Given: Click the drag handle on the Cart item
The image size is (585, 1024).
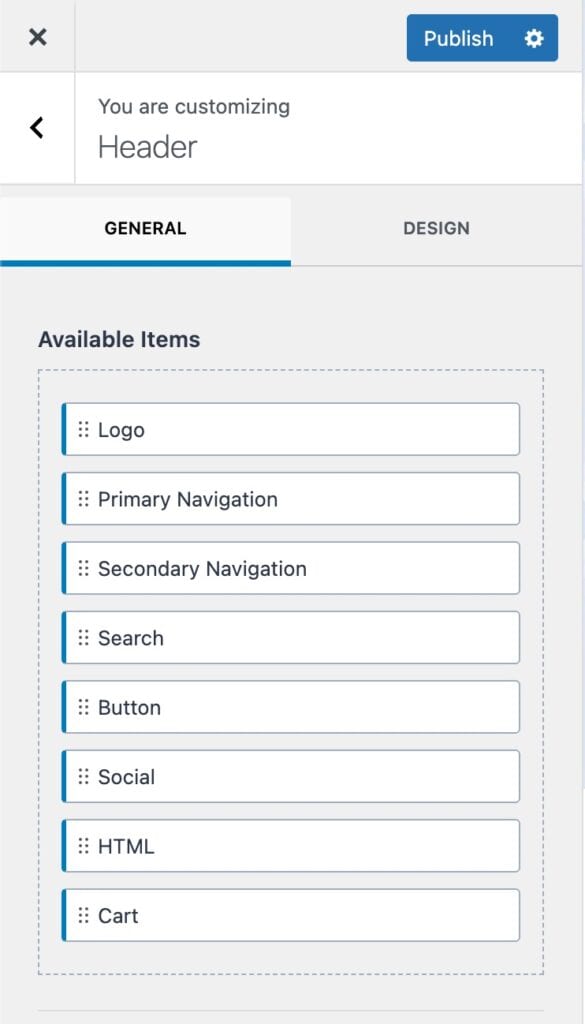Looking at the screenshot, I should coord(85,915).
